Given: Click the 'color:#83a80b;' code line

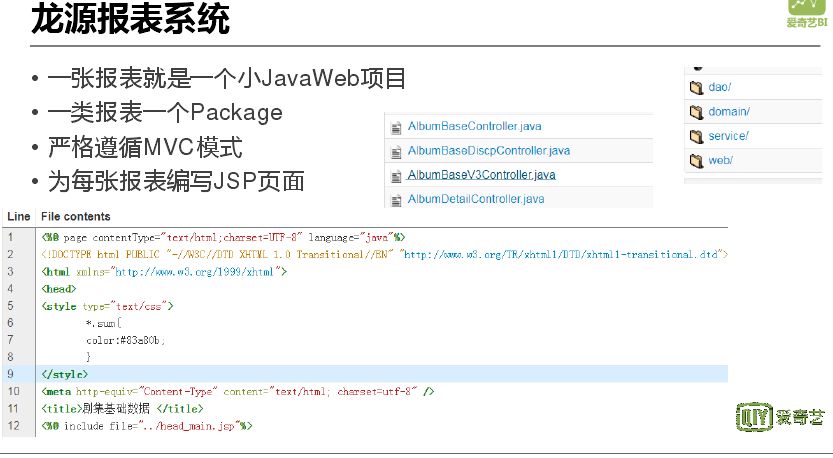Looking at the screenshot, I should point(125,340).
